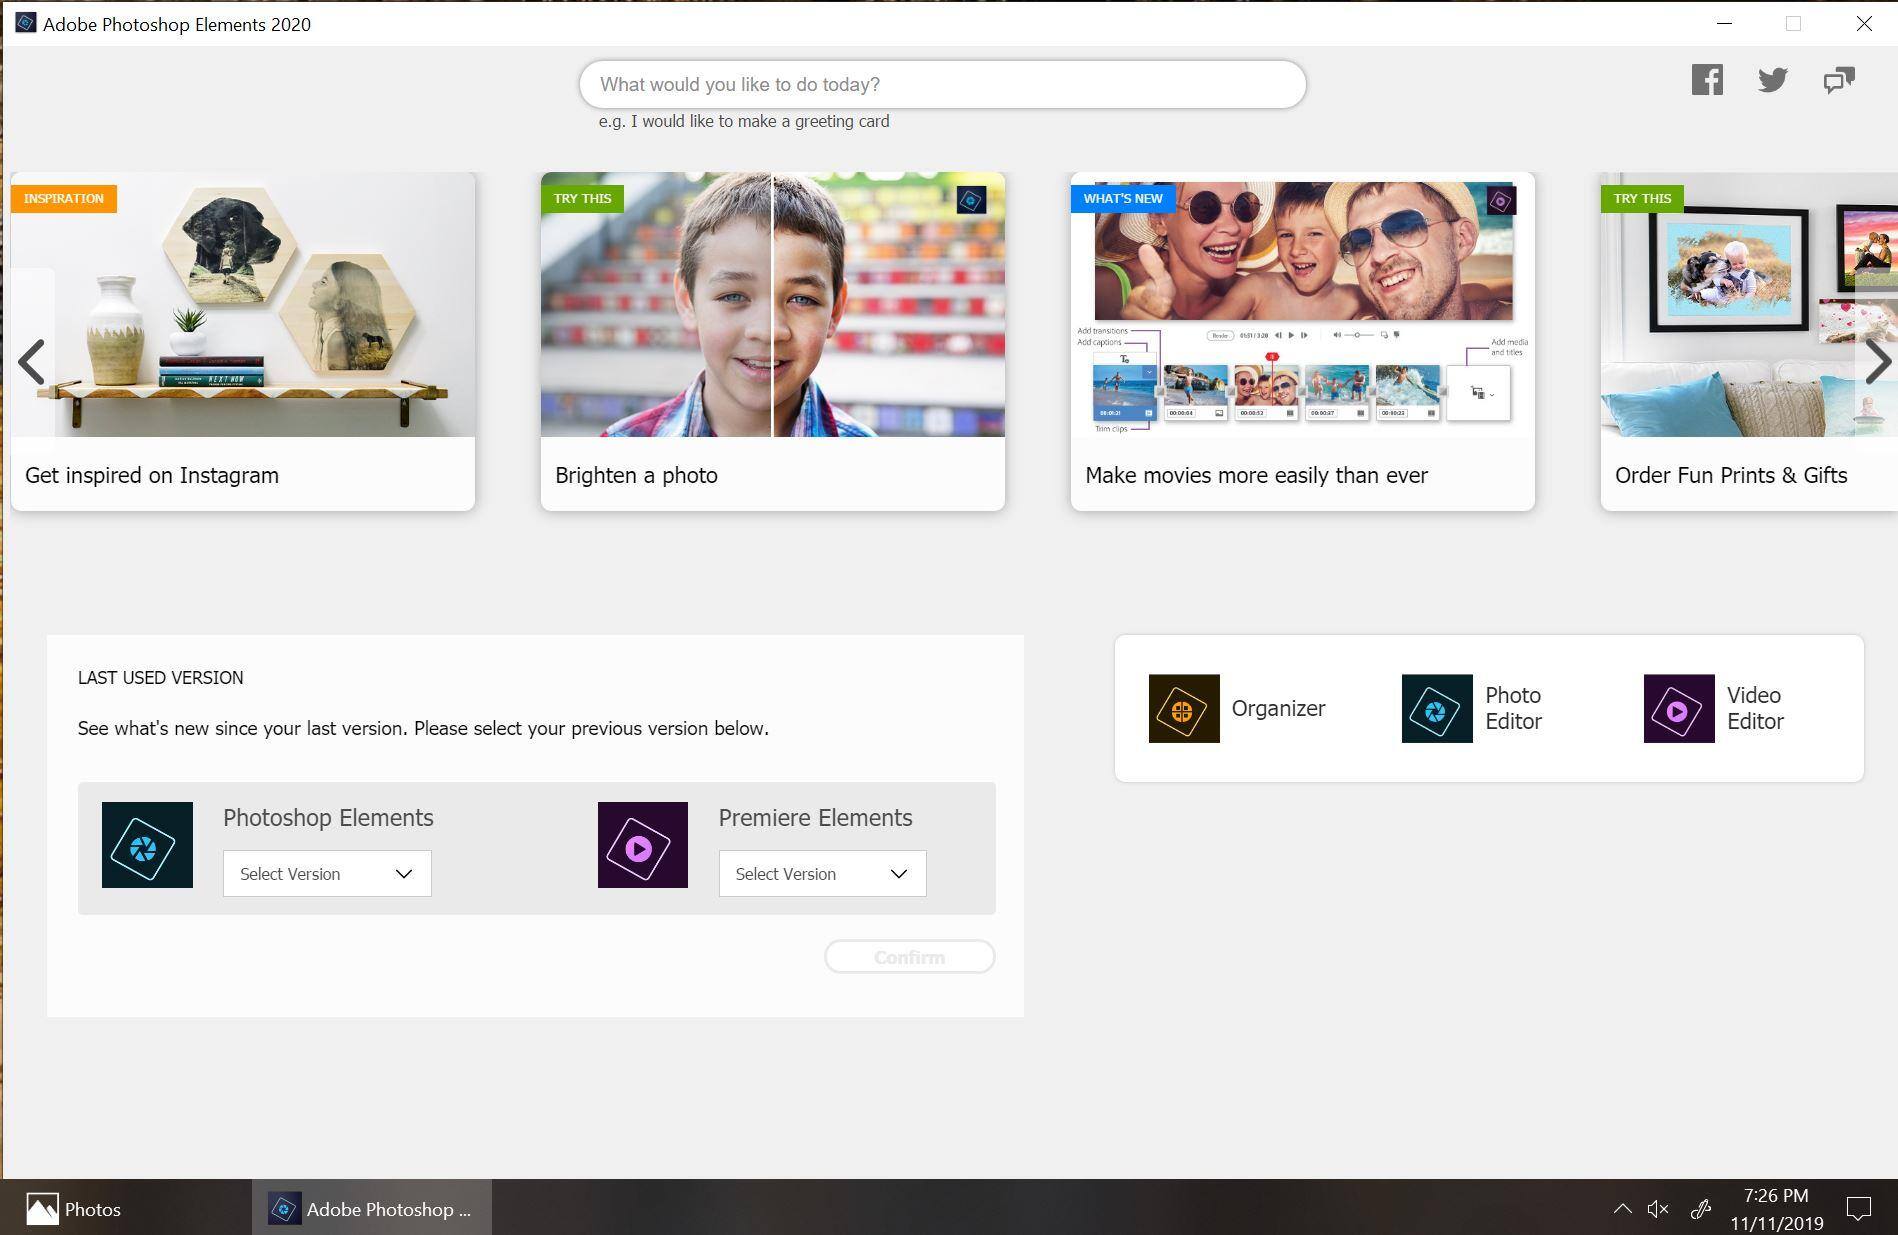Show hidden system tray icons chevron
This screenshot has height=1235, width=1898.
point(1622,1209)
